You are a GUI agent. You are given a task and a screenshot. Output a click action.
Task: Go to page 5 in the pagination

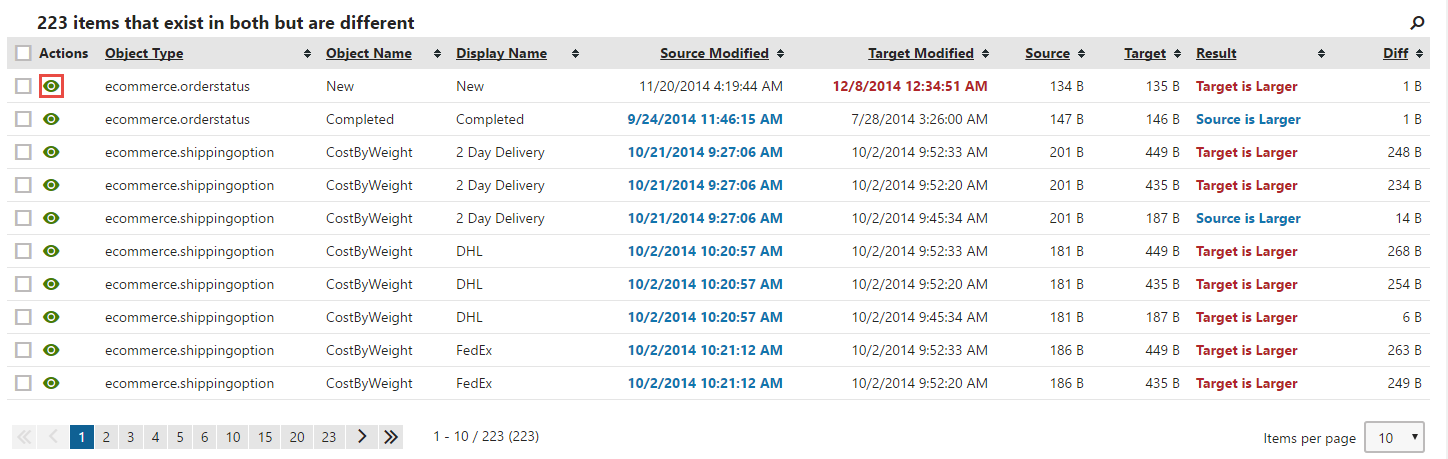coord(180,437)
